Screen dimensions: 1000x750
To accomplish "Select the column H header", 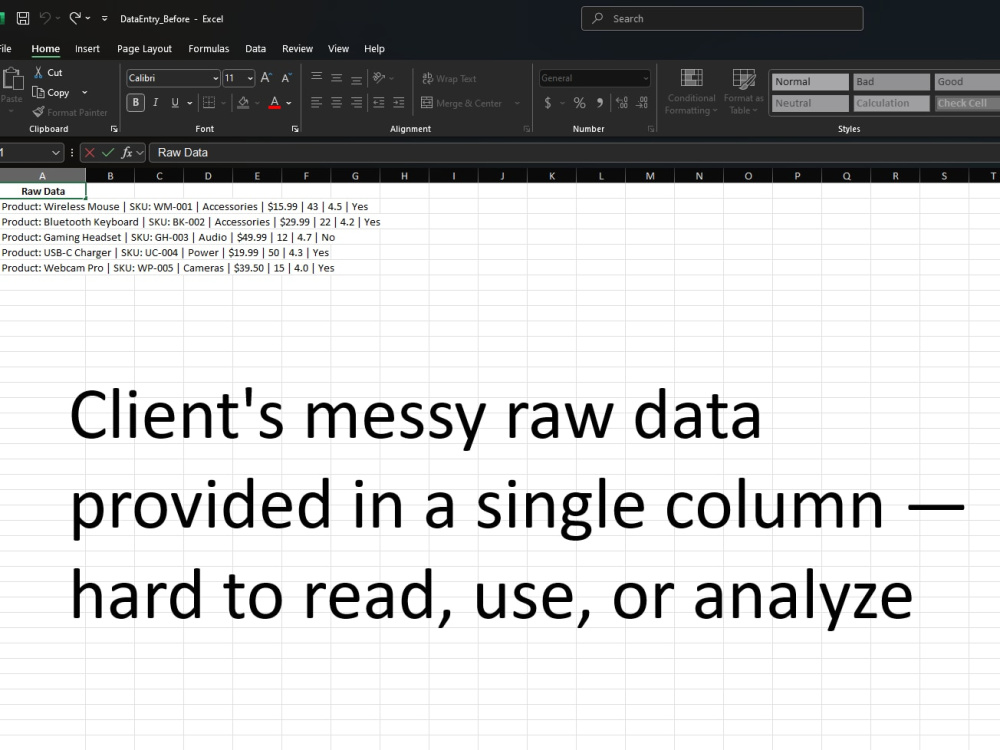I will pos(404,176).
